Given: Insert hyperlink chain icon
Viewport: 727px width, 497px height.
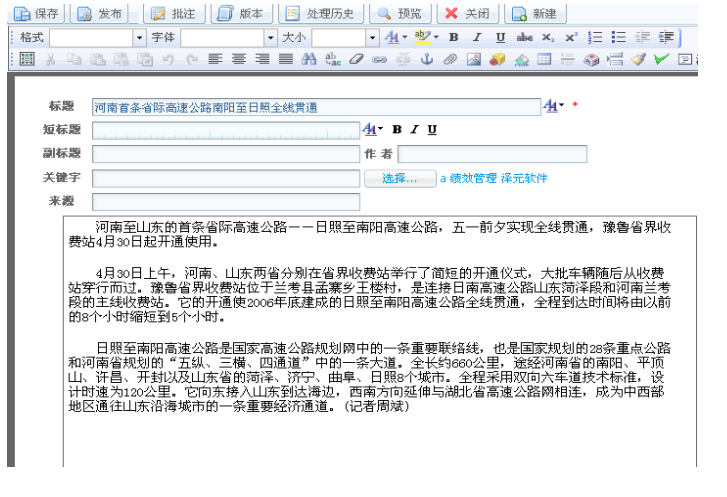Looking at the screenshot, I should coord(379,59).
